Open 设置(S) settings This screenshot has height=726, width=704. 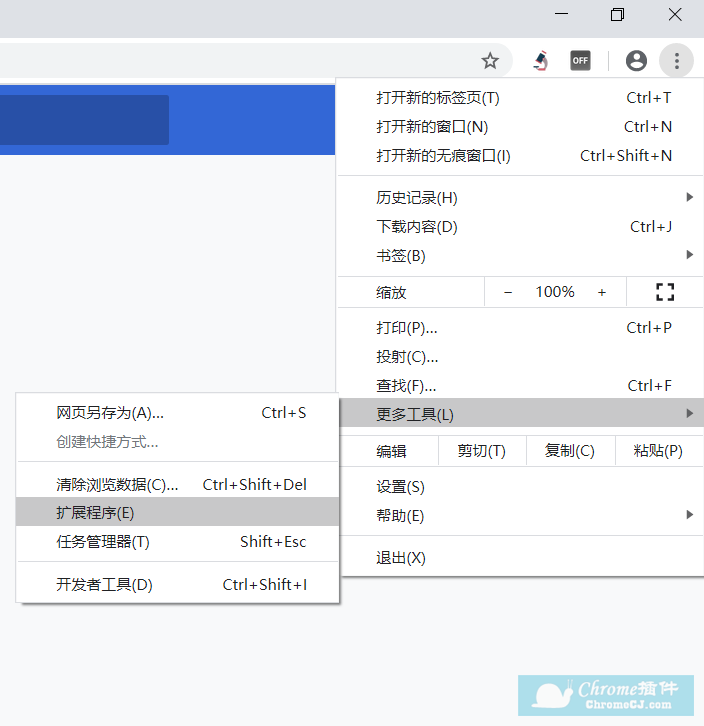coord(521,487)
